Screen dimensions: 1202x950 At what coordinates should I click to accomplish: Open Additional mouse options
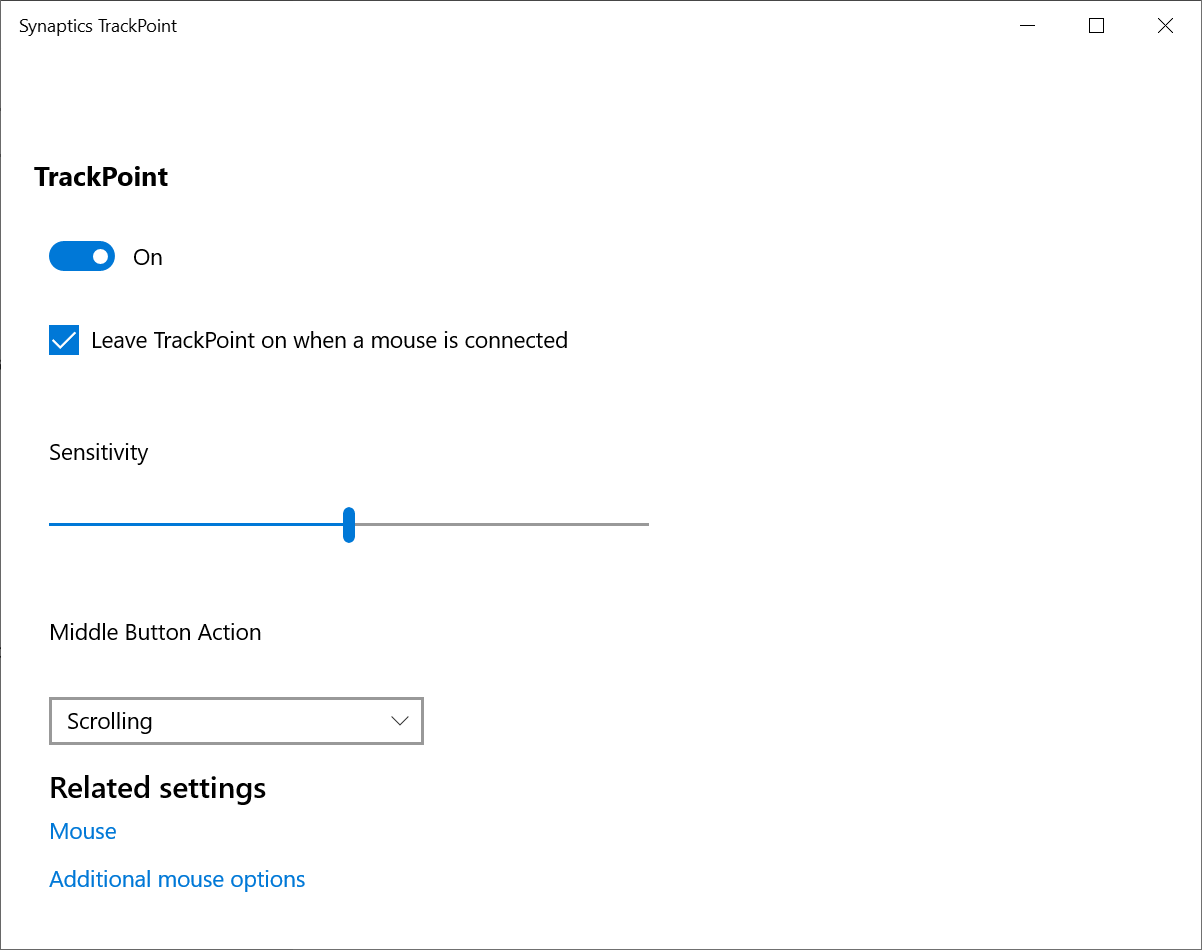(x=177, y=878)
